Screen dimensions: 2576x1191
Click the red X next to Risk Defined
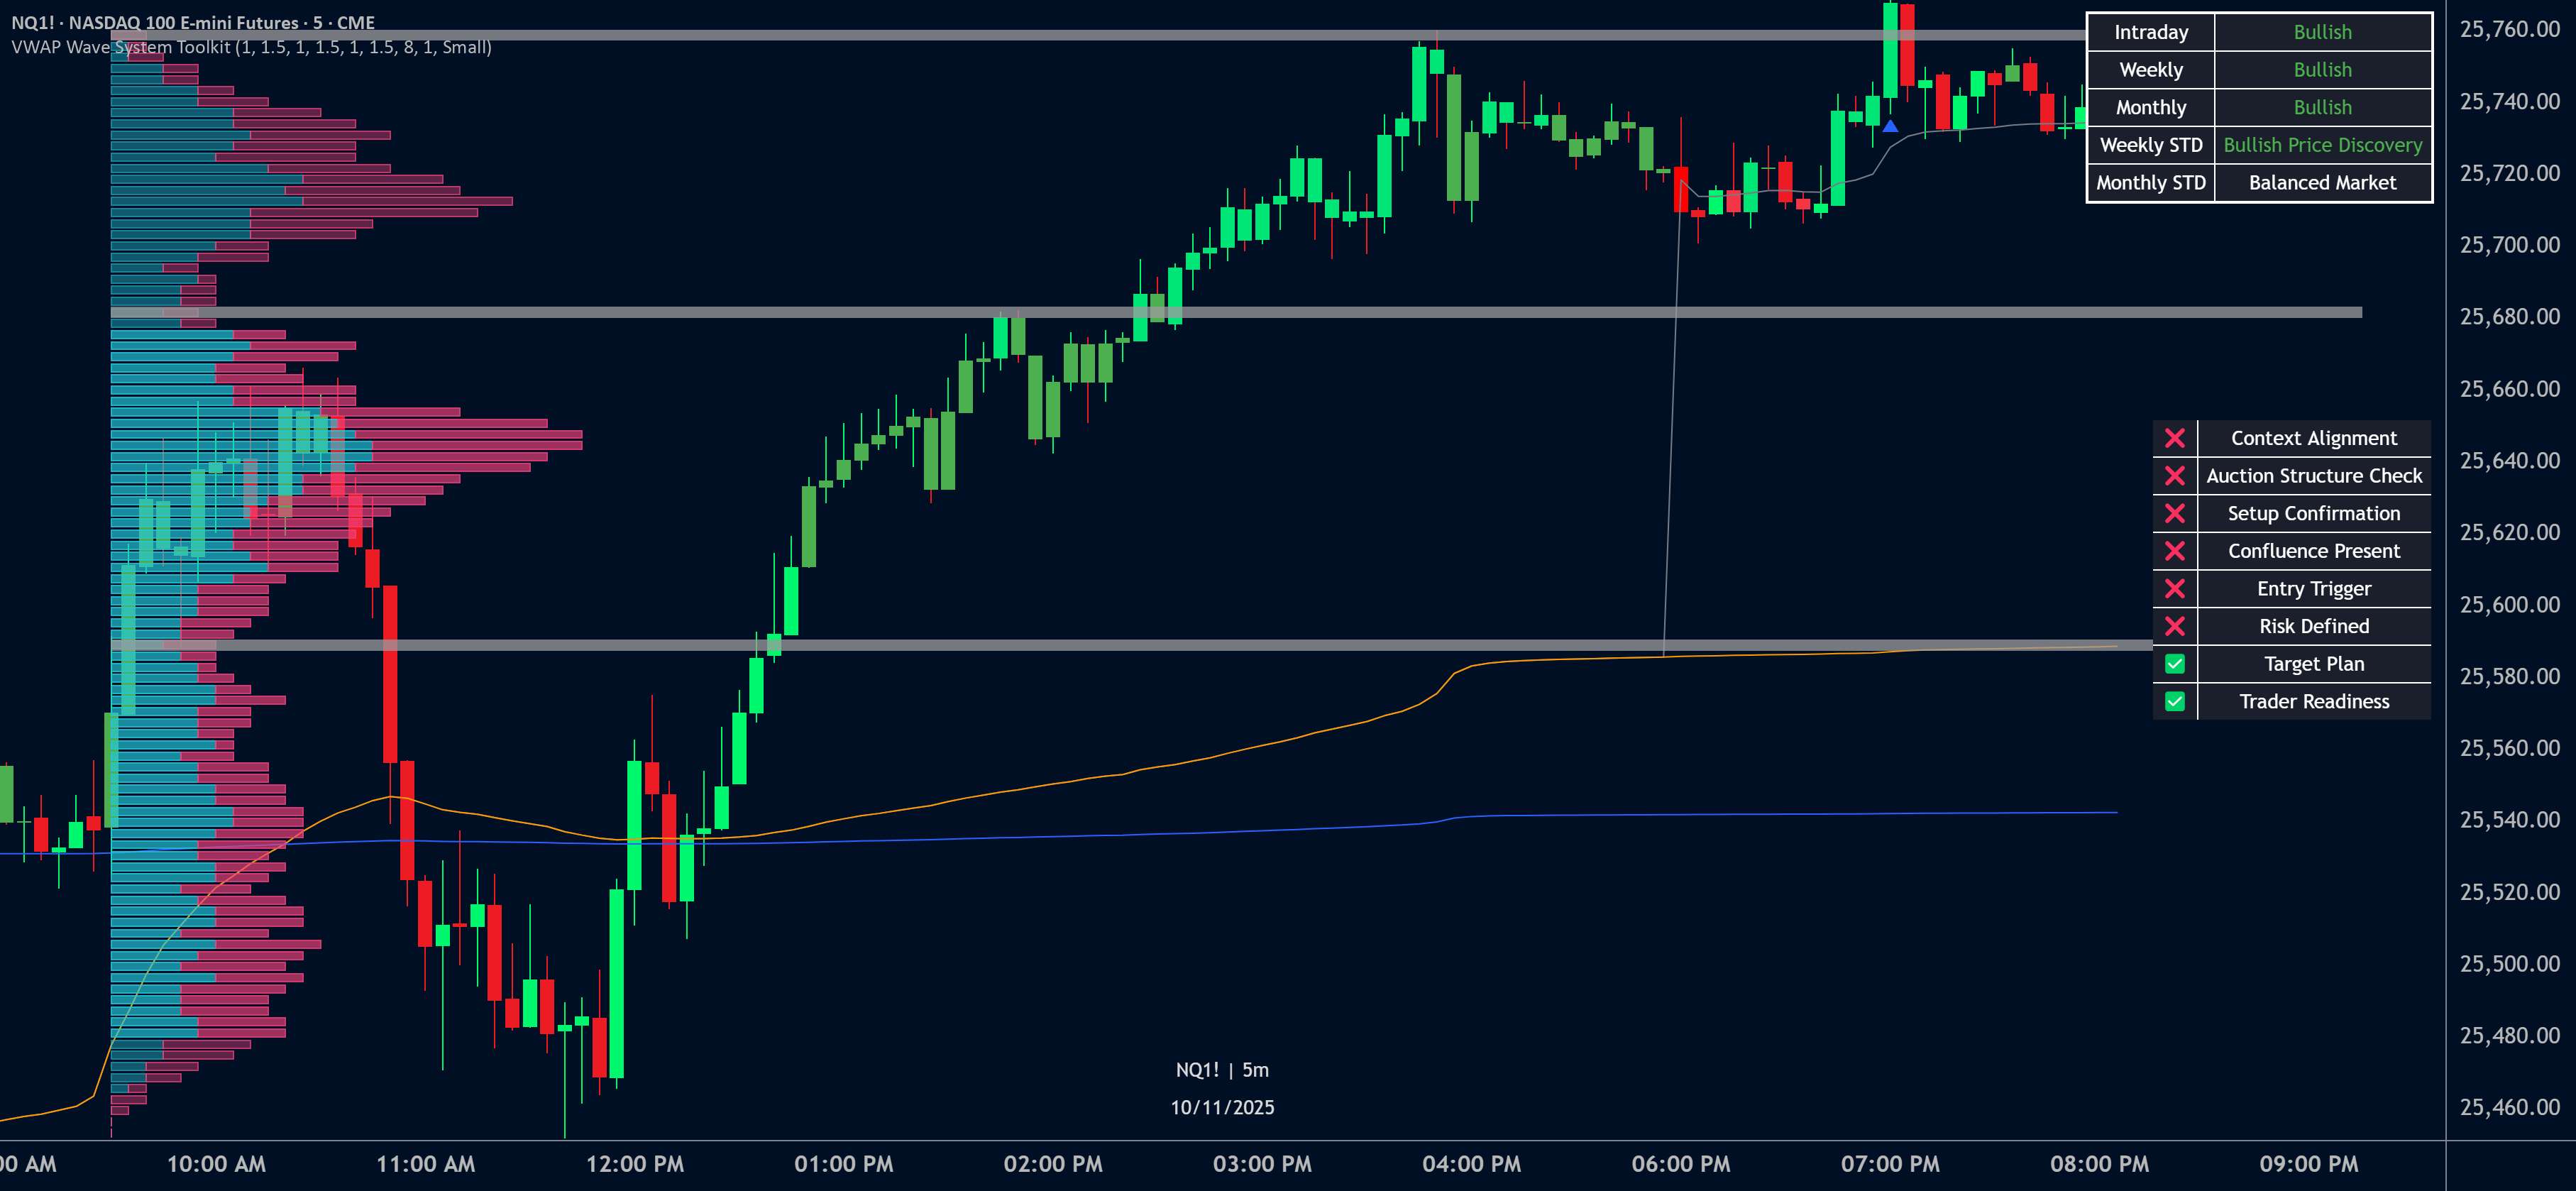pos(2174,626)
